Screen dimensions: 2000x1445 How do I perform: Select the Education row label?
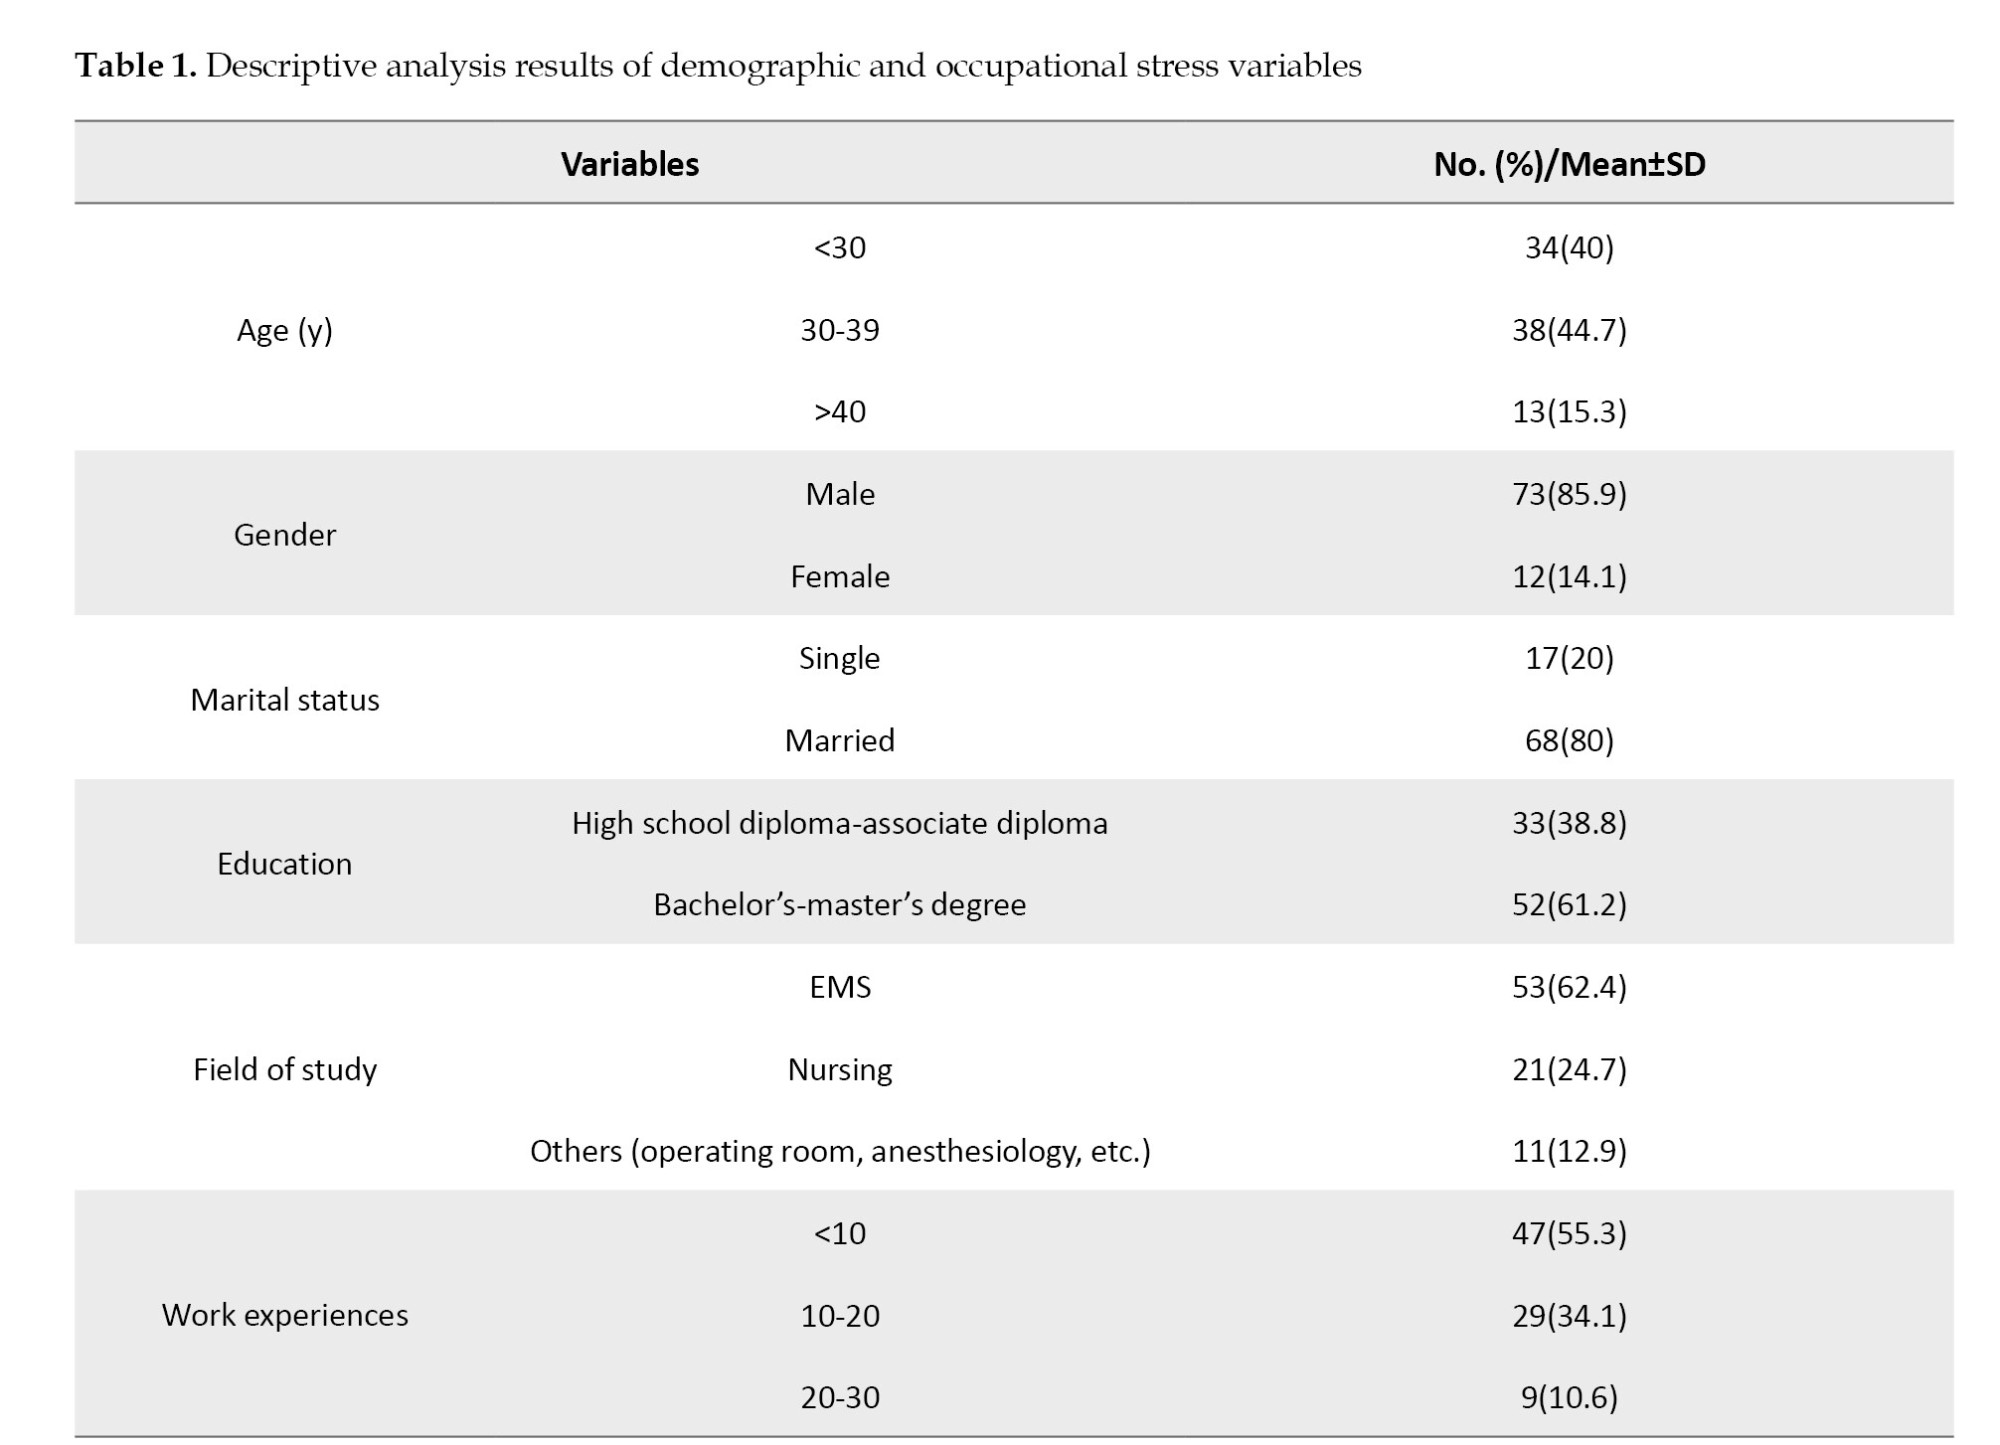(x=284, y=864)
